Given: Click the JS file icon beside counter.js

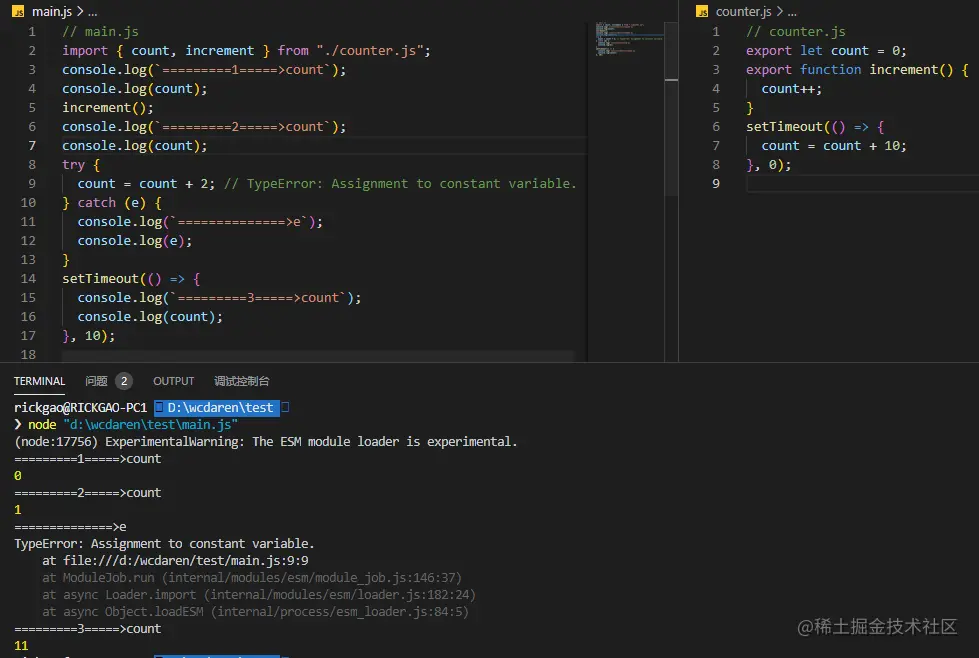Looking at the screenshot, I should 702,11.
